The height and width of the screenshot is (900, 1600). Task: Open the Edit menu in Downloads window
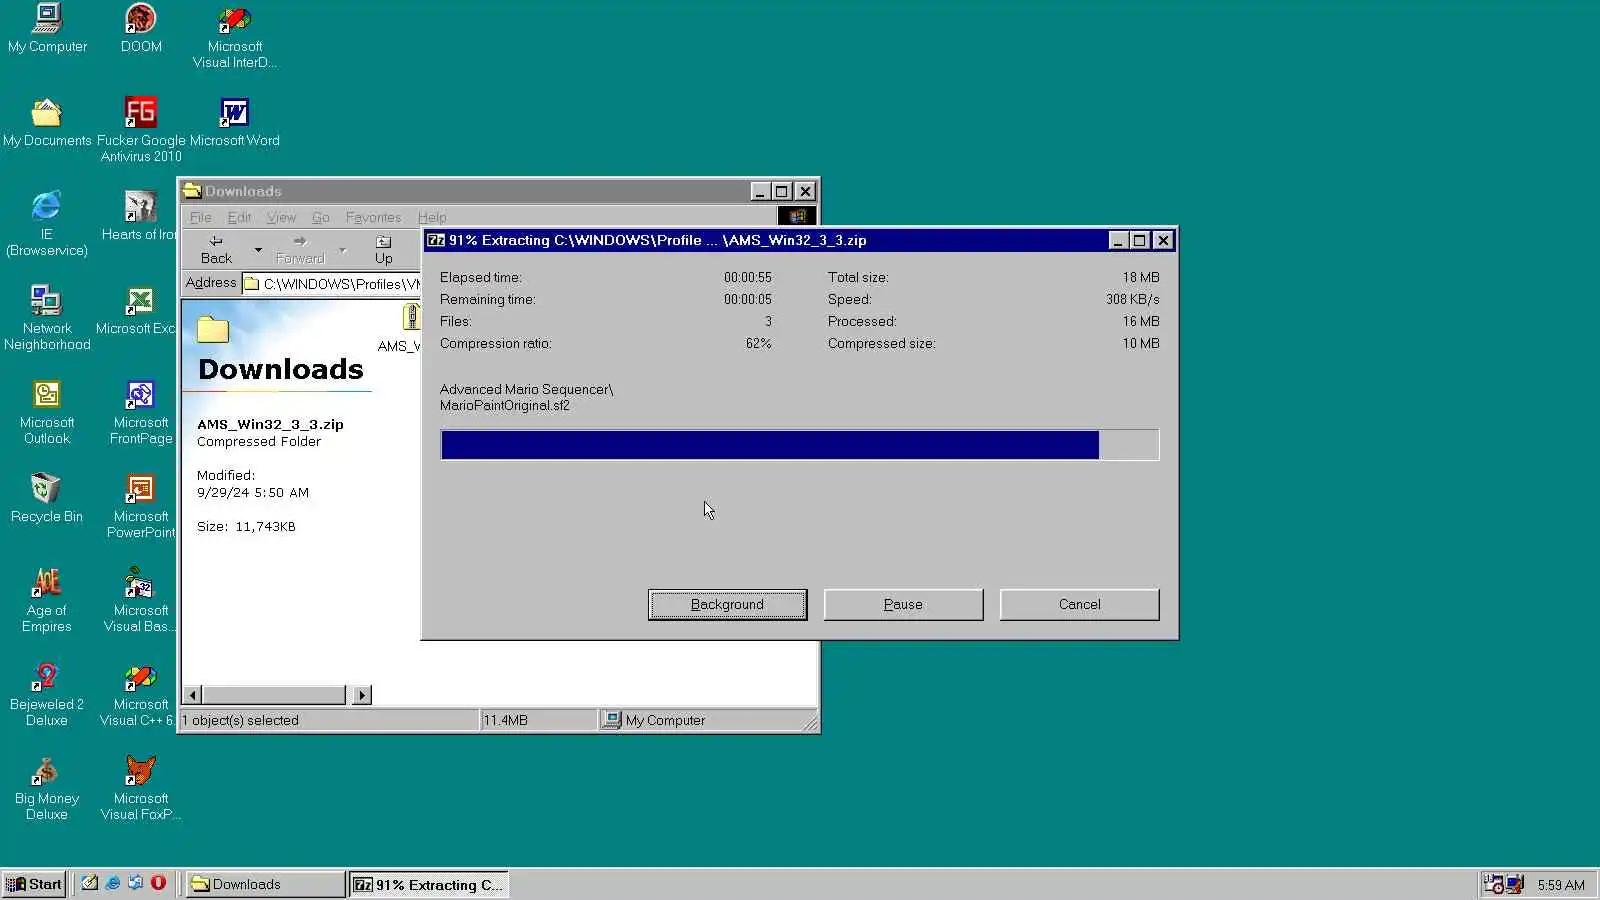[x=239, y=217]
